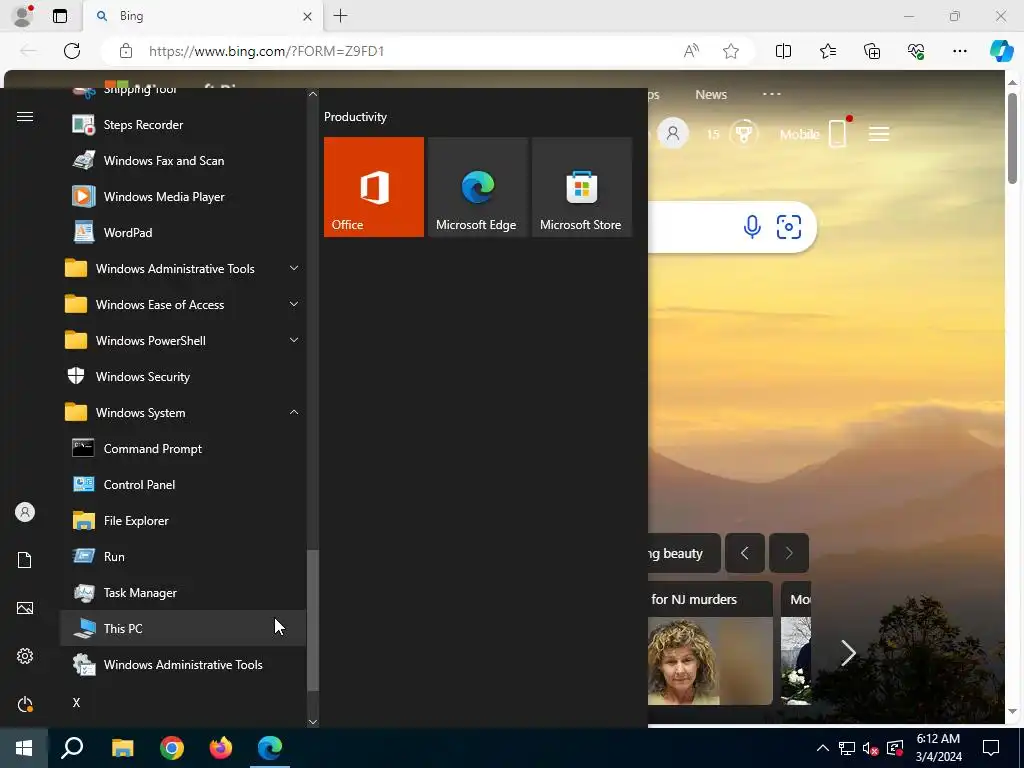Screen dimensions: 1024x768
Task: Open File Explorer on the taskbar
Action: 122,748
